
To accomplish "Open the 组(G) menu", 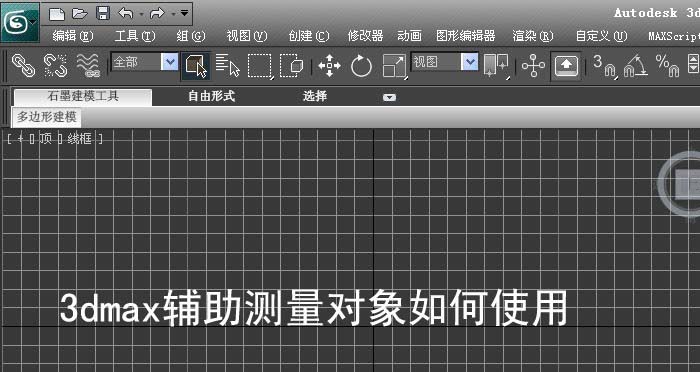I will tap(191, 36).
